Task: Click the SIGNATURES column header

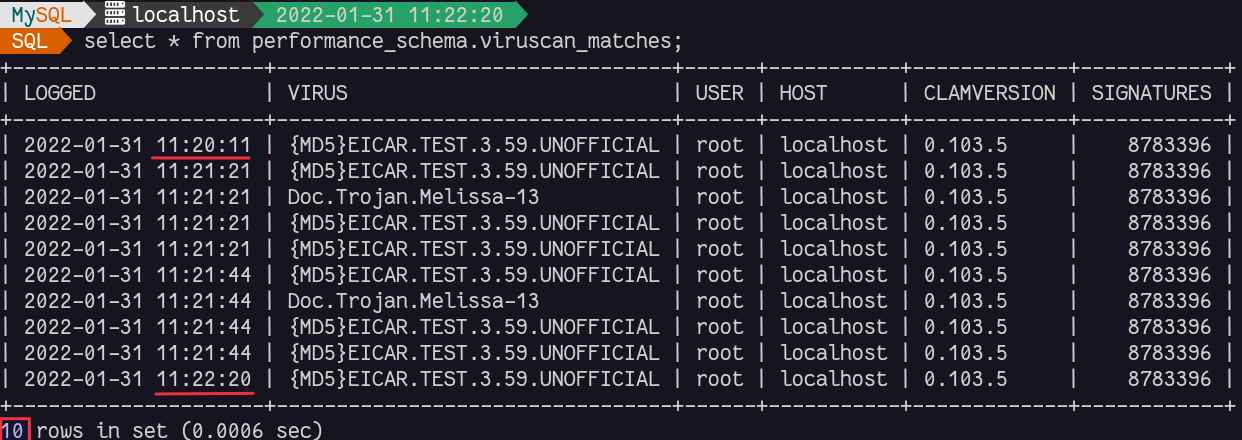Action: (1151, 93)
